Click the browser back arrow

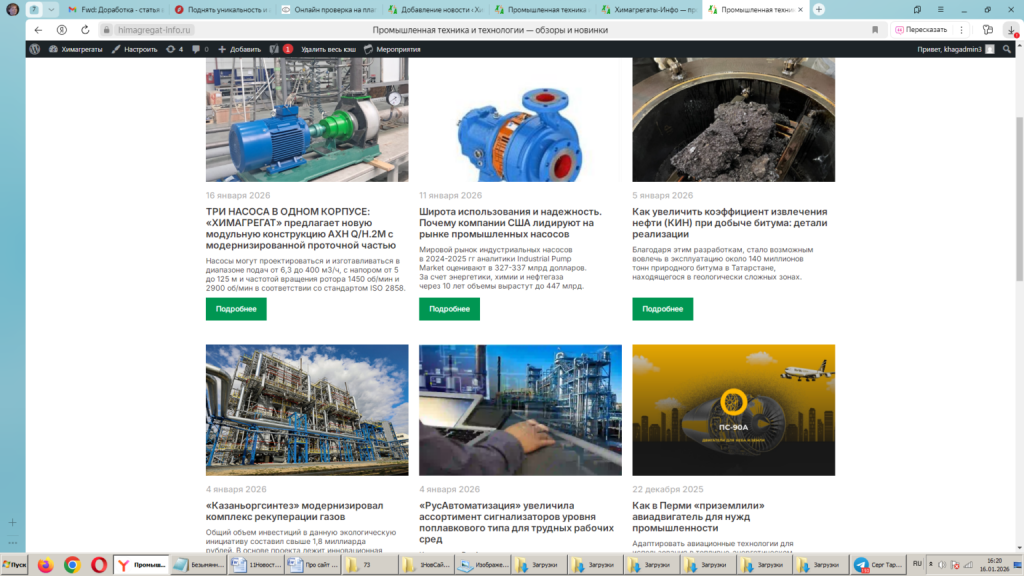[38, 30]
